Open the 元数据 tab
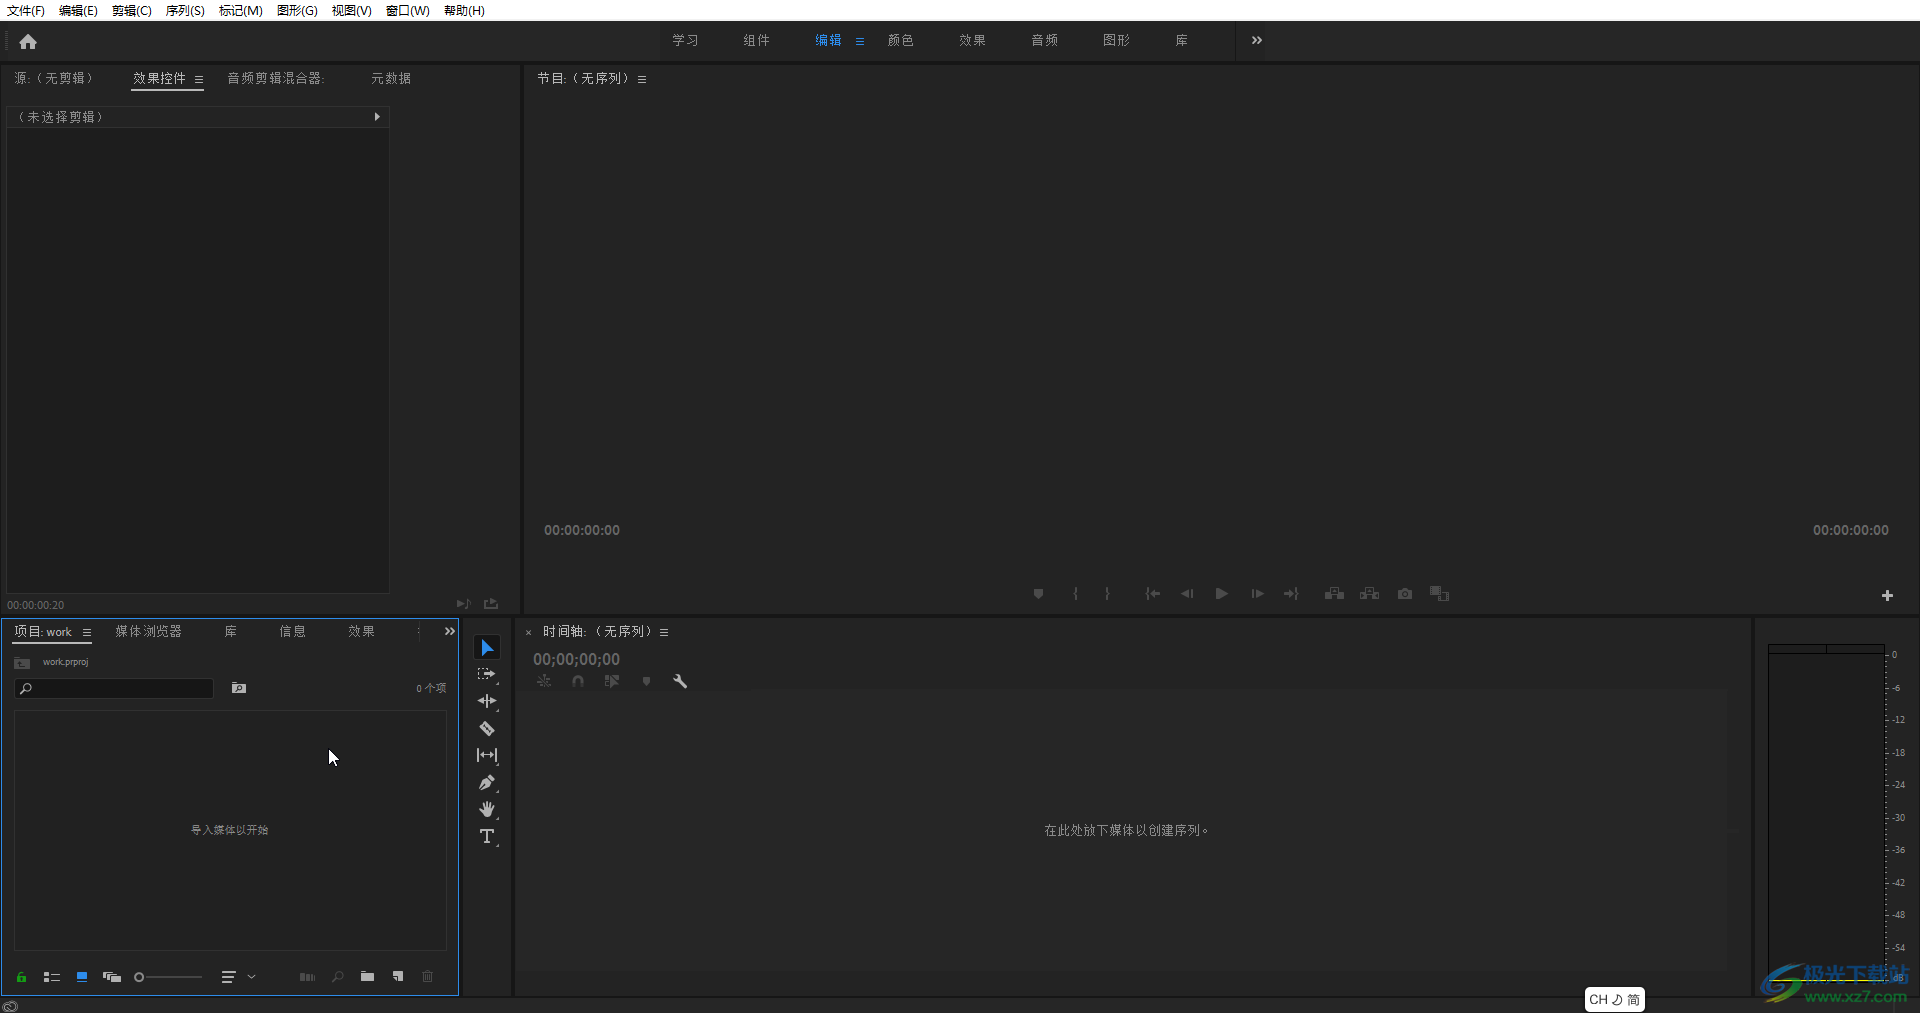The width and height of the screenshot is (1920, 1013). click(391, 78)
